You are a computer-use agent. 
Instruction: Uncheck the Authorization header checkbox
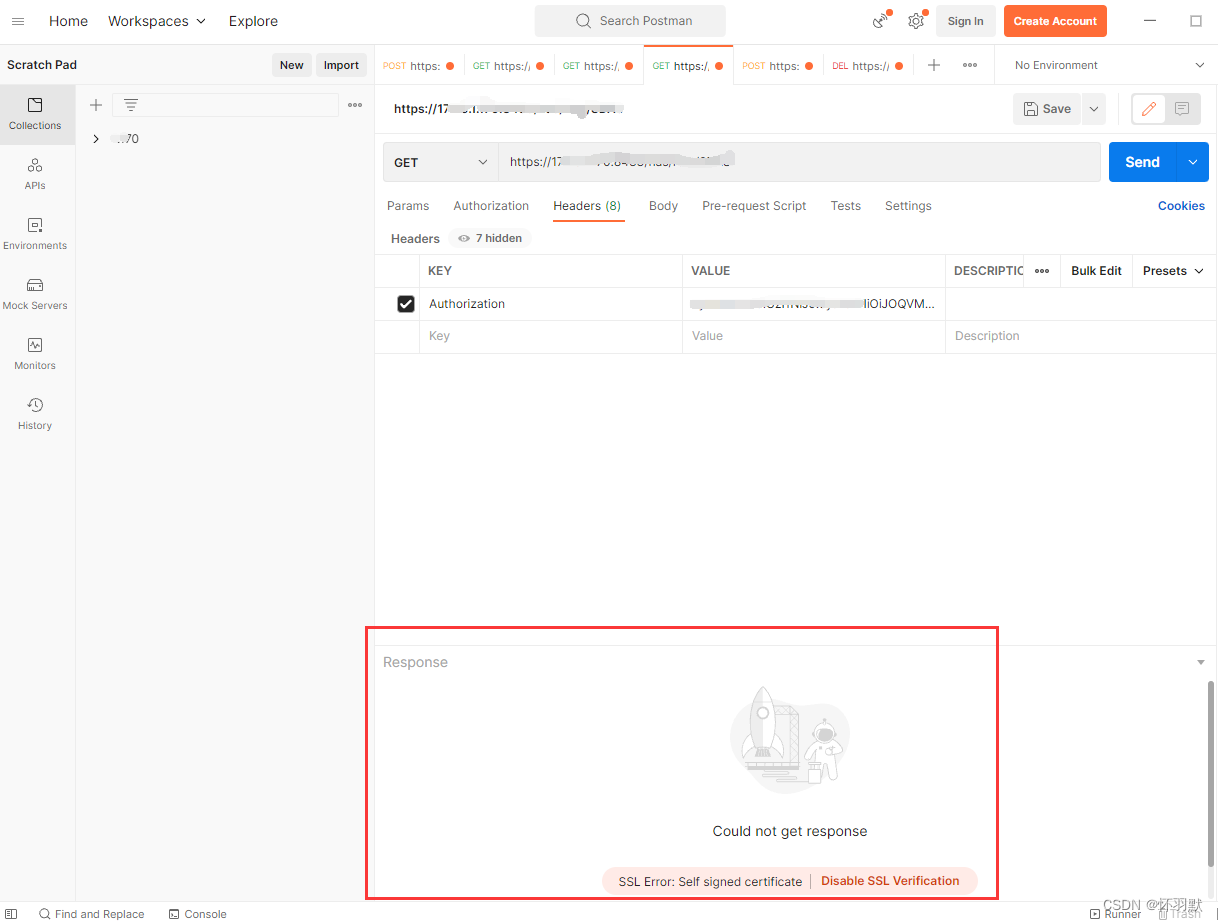[x=406, y=304]
